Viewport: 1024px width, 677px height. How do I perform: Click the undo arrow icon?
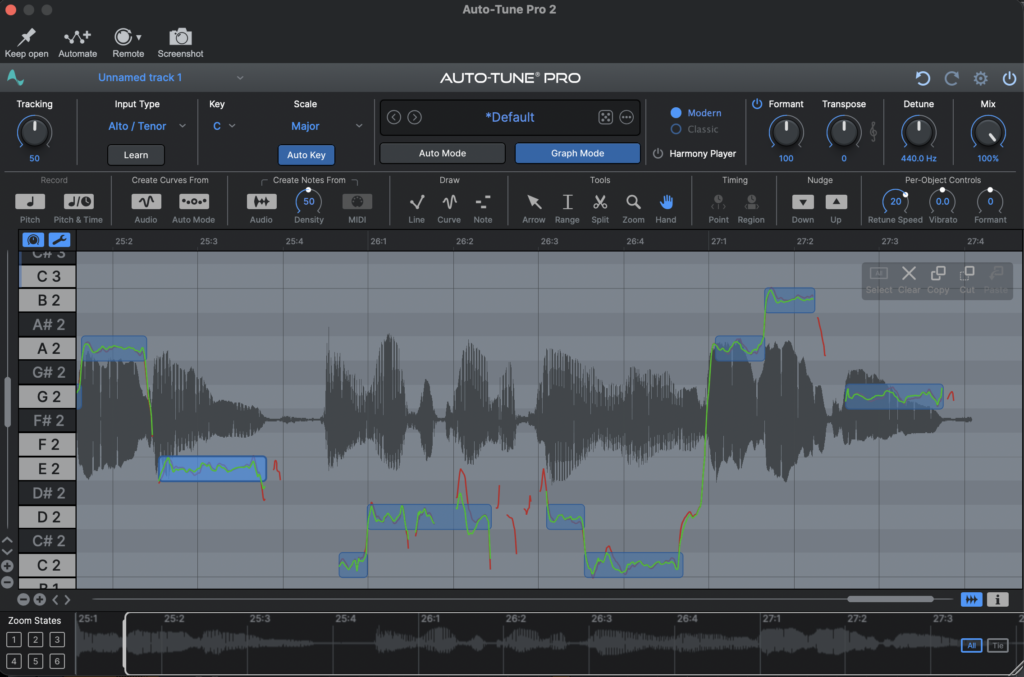click(922, 78)
